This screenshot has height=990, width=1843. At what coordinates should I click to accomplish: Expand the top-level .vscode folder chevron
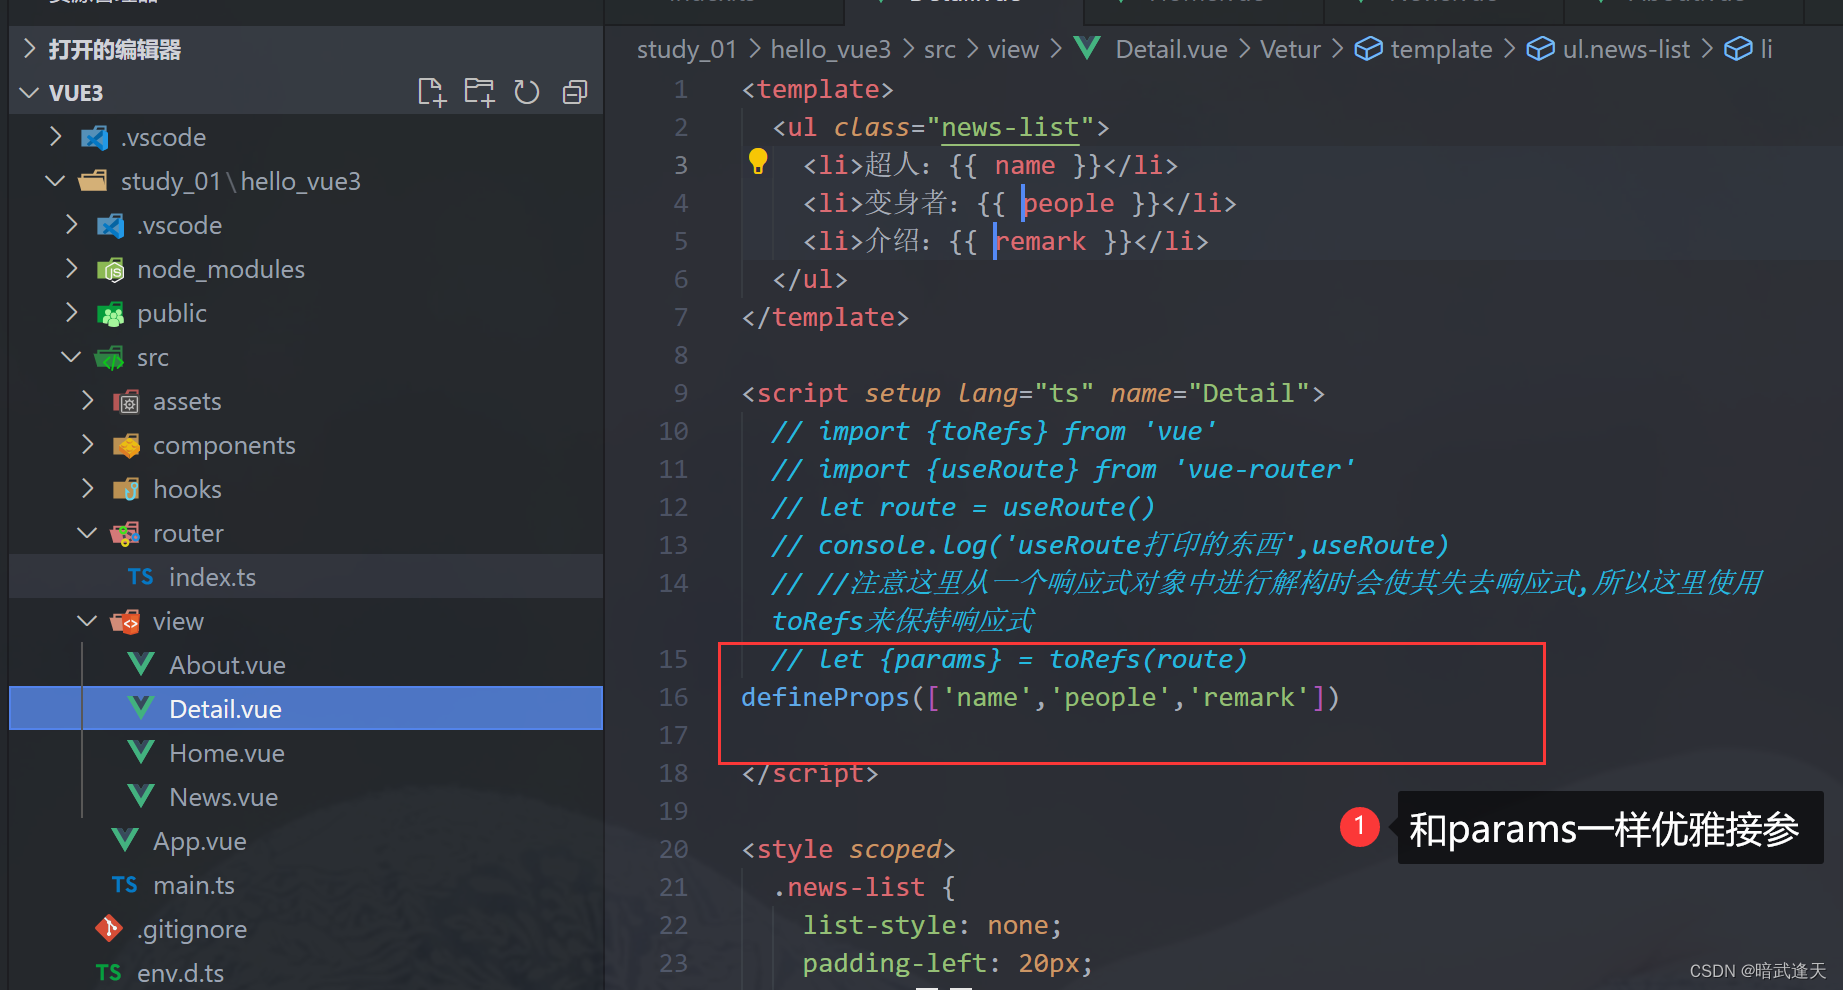click(56, 137)
